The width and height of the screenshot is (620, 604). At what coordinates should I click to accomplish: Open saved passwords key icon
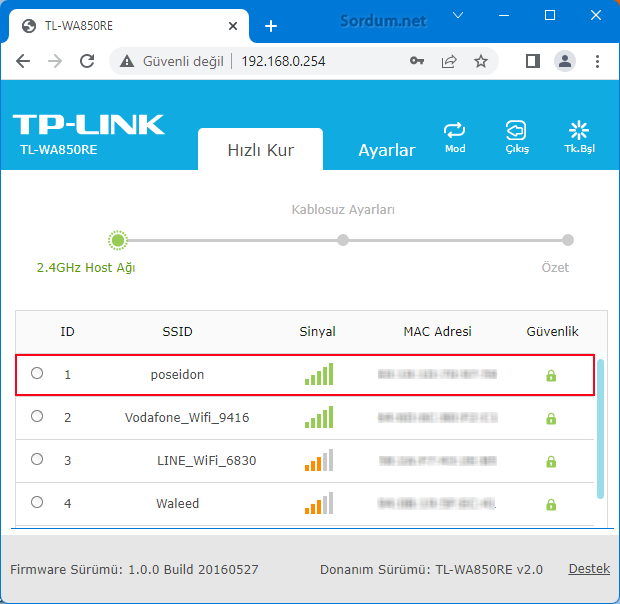[417, 61]
